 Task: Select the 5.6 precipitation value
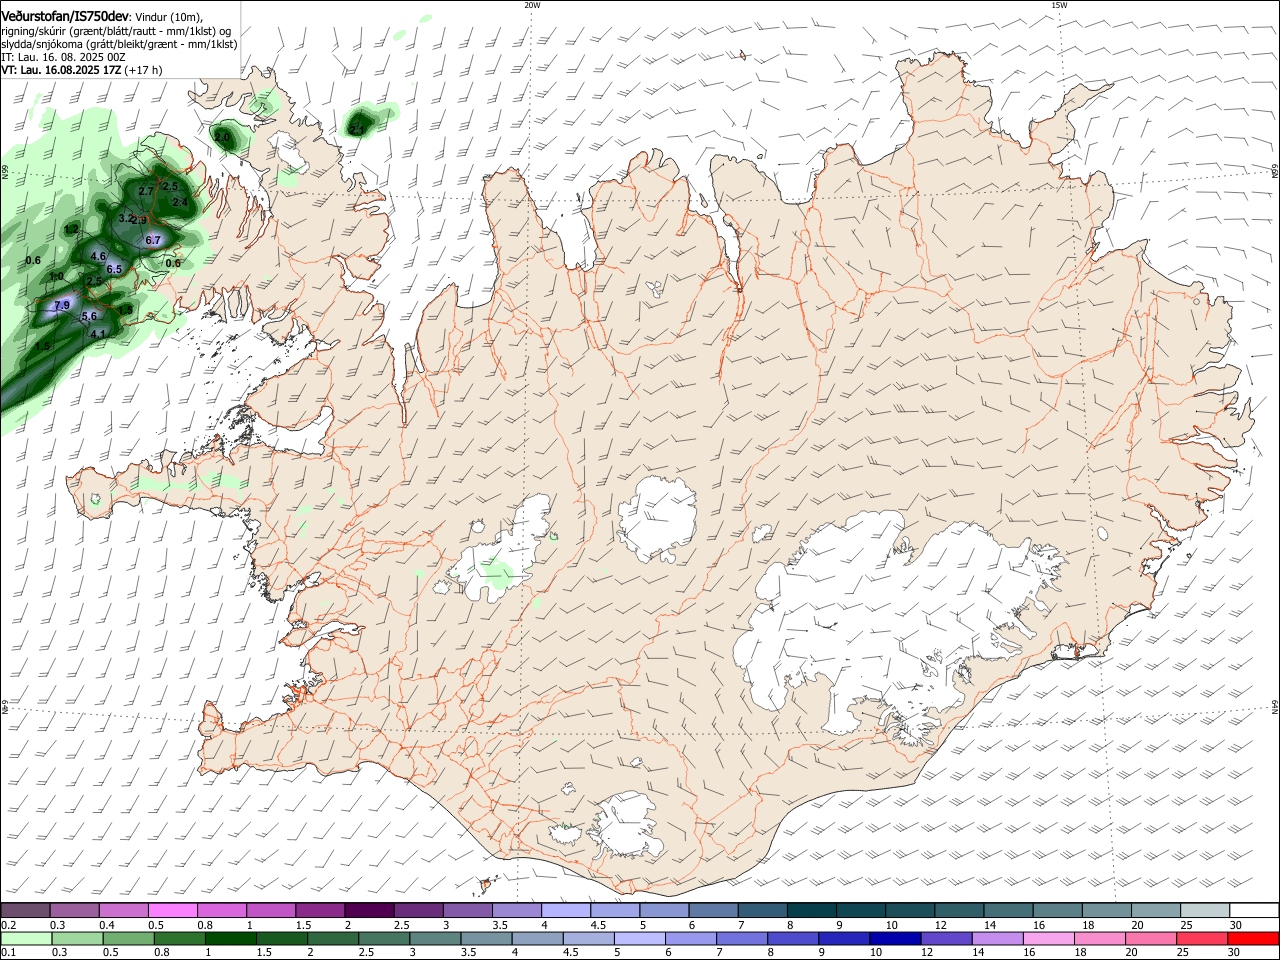click(x=89, y=317)
